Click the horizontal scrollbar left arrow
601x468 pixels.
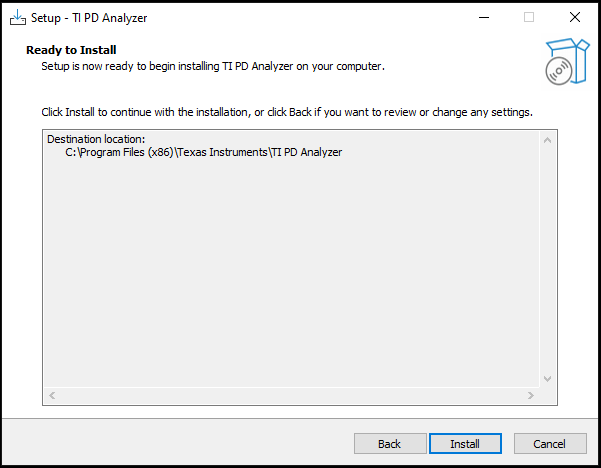pos(52,396)
